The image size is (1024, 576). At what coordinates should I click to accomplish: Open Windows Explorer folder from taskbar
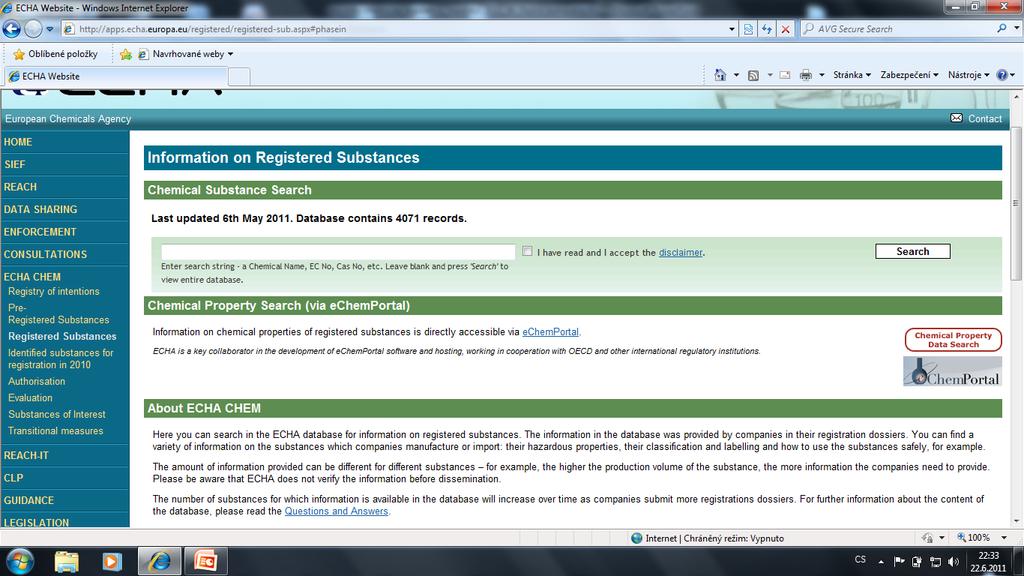pyautogui.click(x=66, y=562)
